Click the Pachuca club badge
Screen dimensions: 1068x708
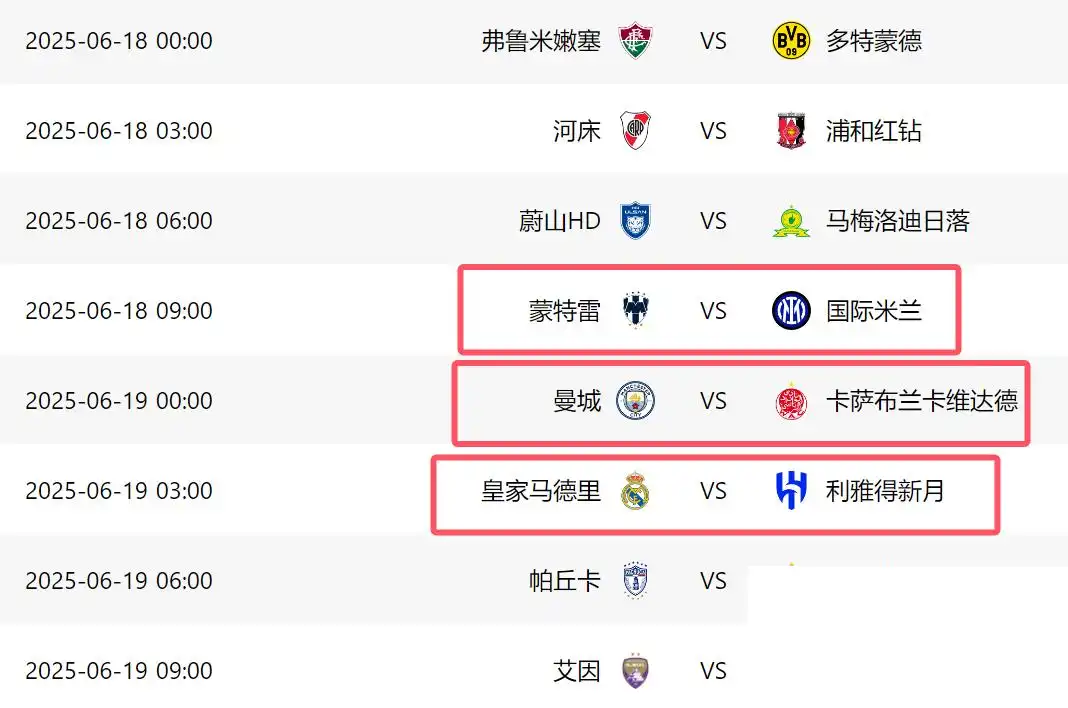coord(635,581)
